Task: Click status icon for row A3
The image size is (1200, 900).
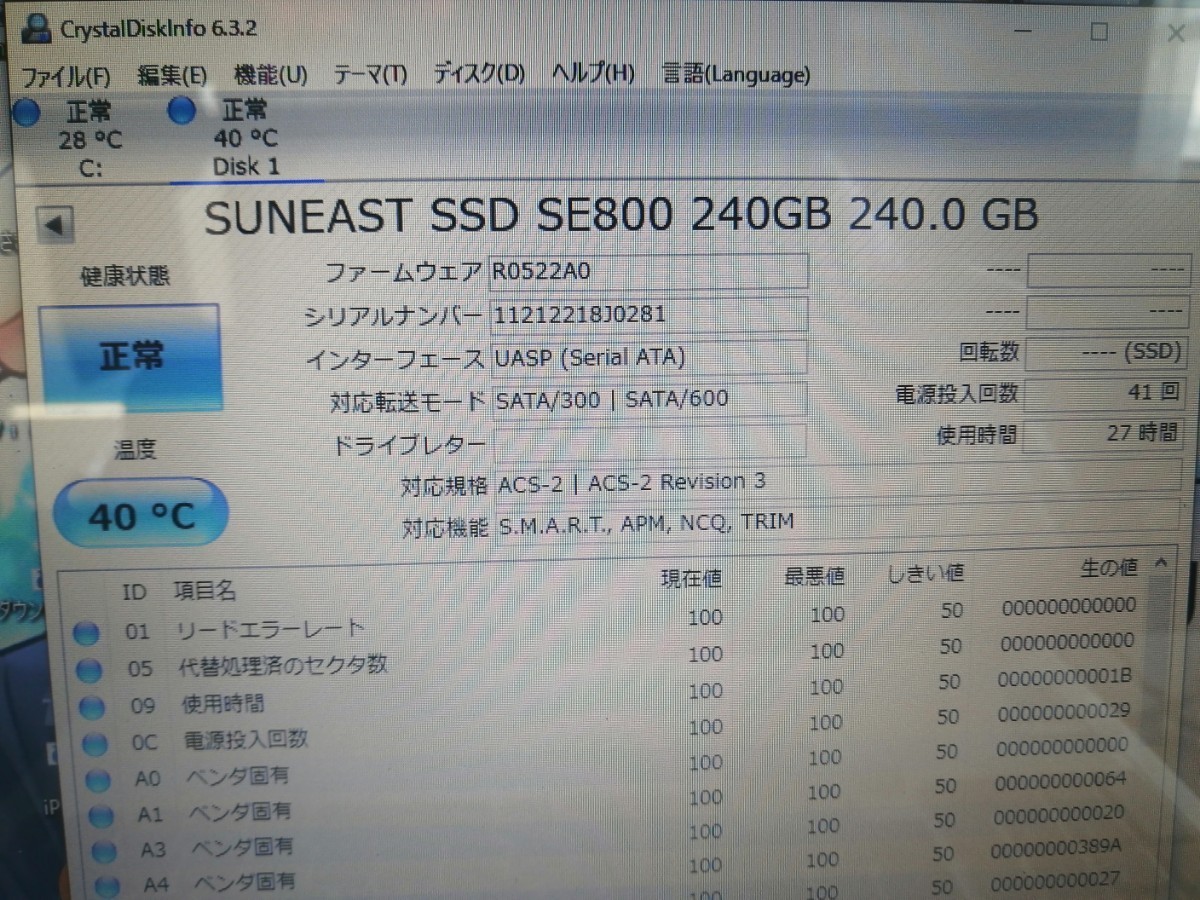Action: [x=104, y=851]
